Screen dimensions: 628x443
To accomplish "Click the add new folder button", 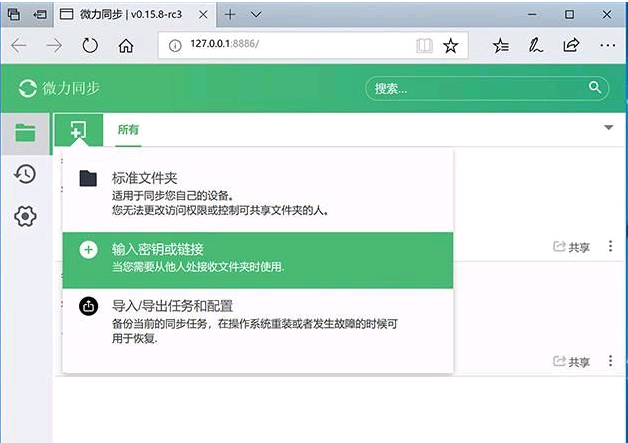I will click(x=78, y=130).
